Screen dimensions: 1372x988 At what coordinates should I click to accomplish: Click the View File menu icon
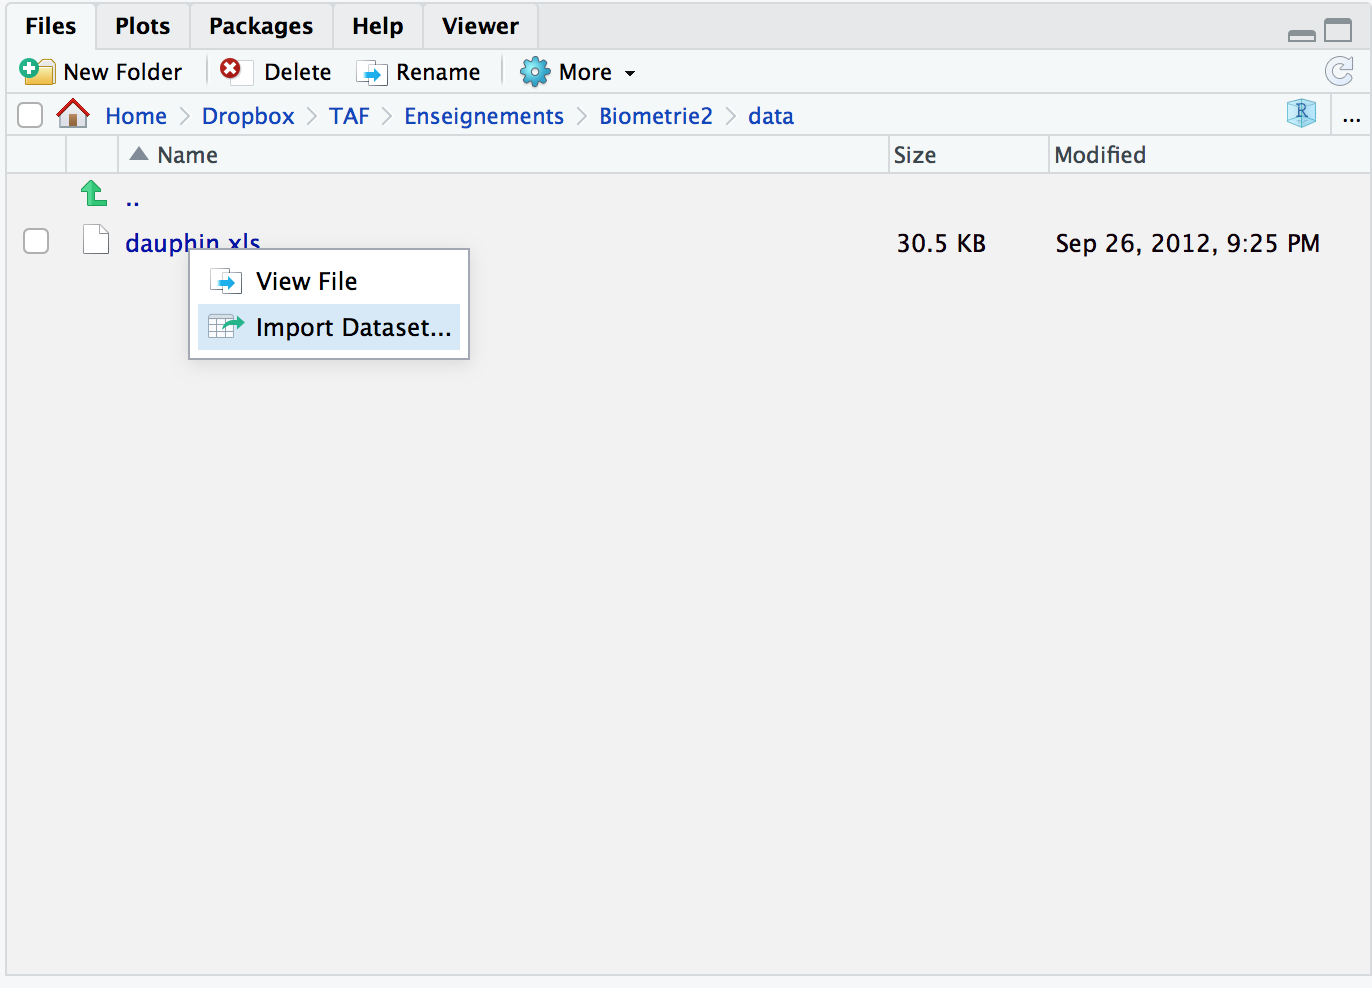[226, 281]
